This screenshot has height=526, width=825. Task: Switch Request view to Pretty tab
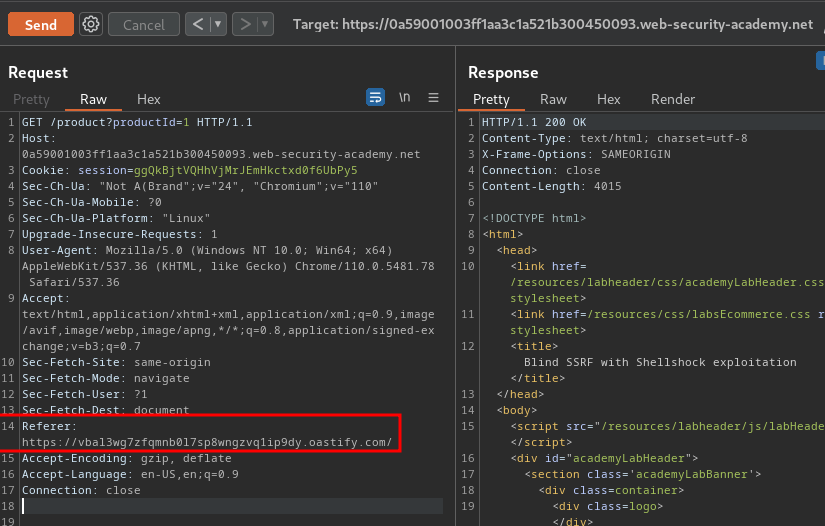[31, 99]
